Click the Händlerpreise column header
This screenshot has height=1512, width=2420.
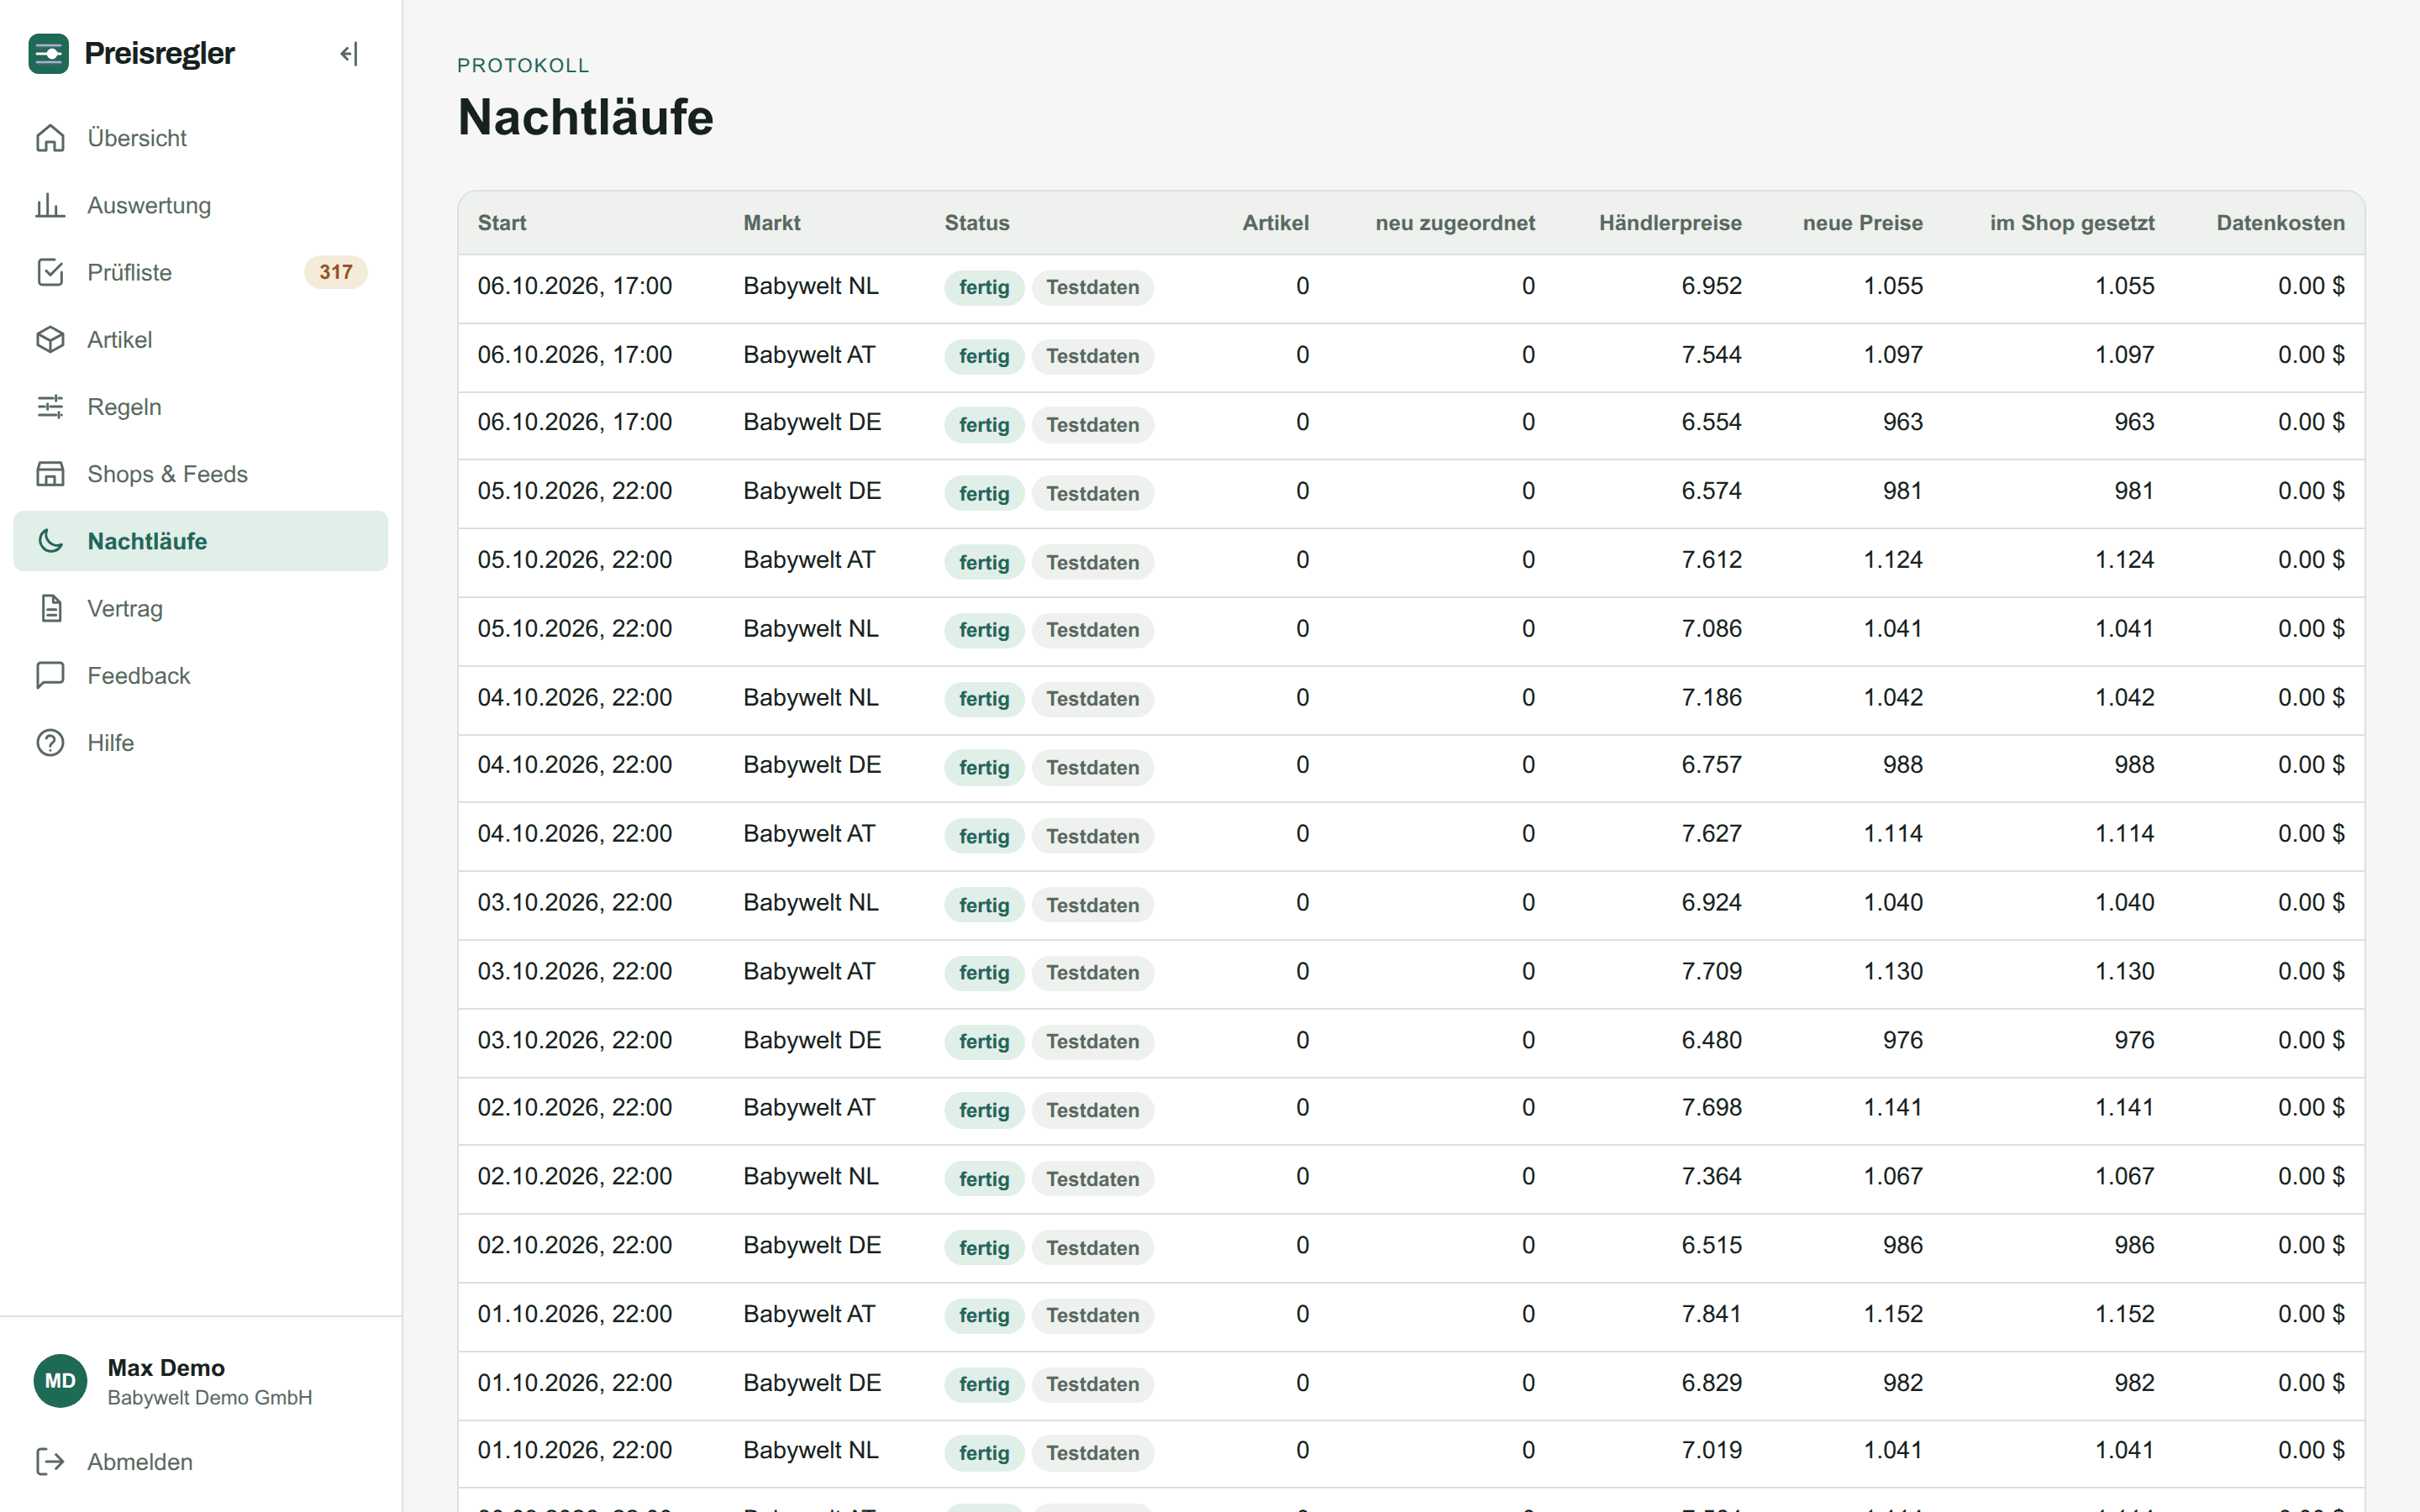point(1670,223)
